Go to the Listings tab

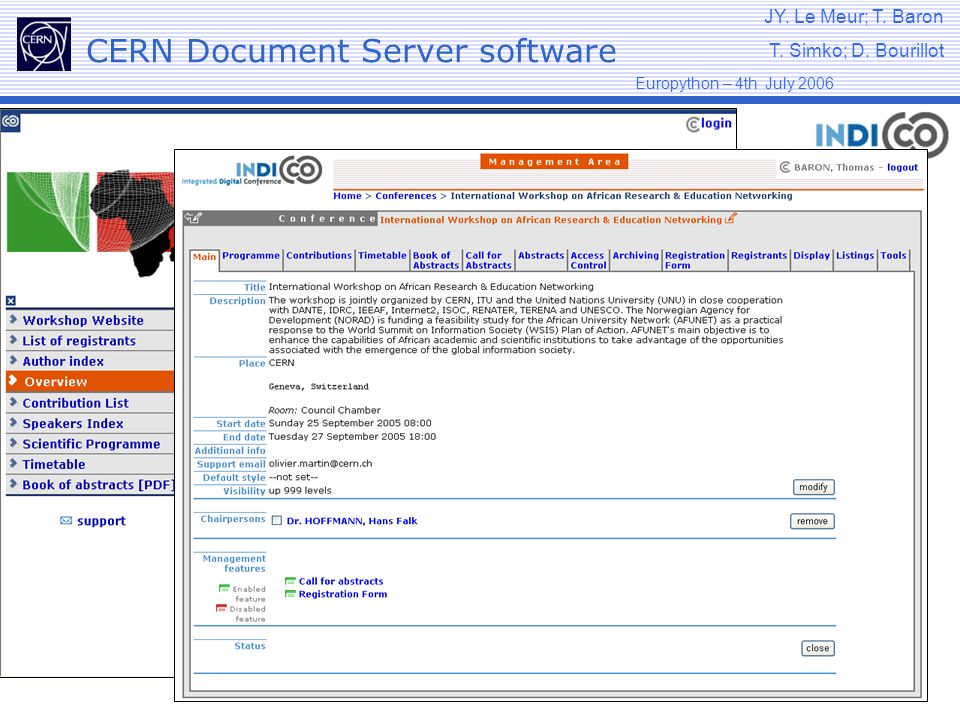pos(855,255)
